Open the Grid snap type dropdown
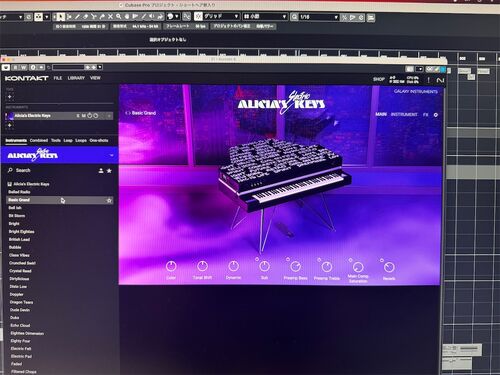This screenshot has width=500, height=375. point(221,16)
